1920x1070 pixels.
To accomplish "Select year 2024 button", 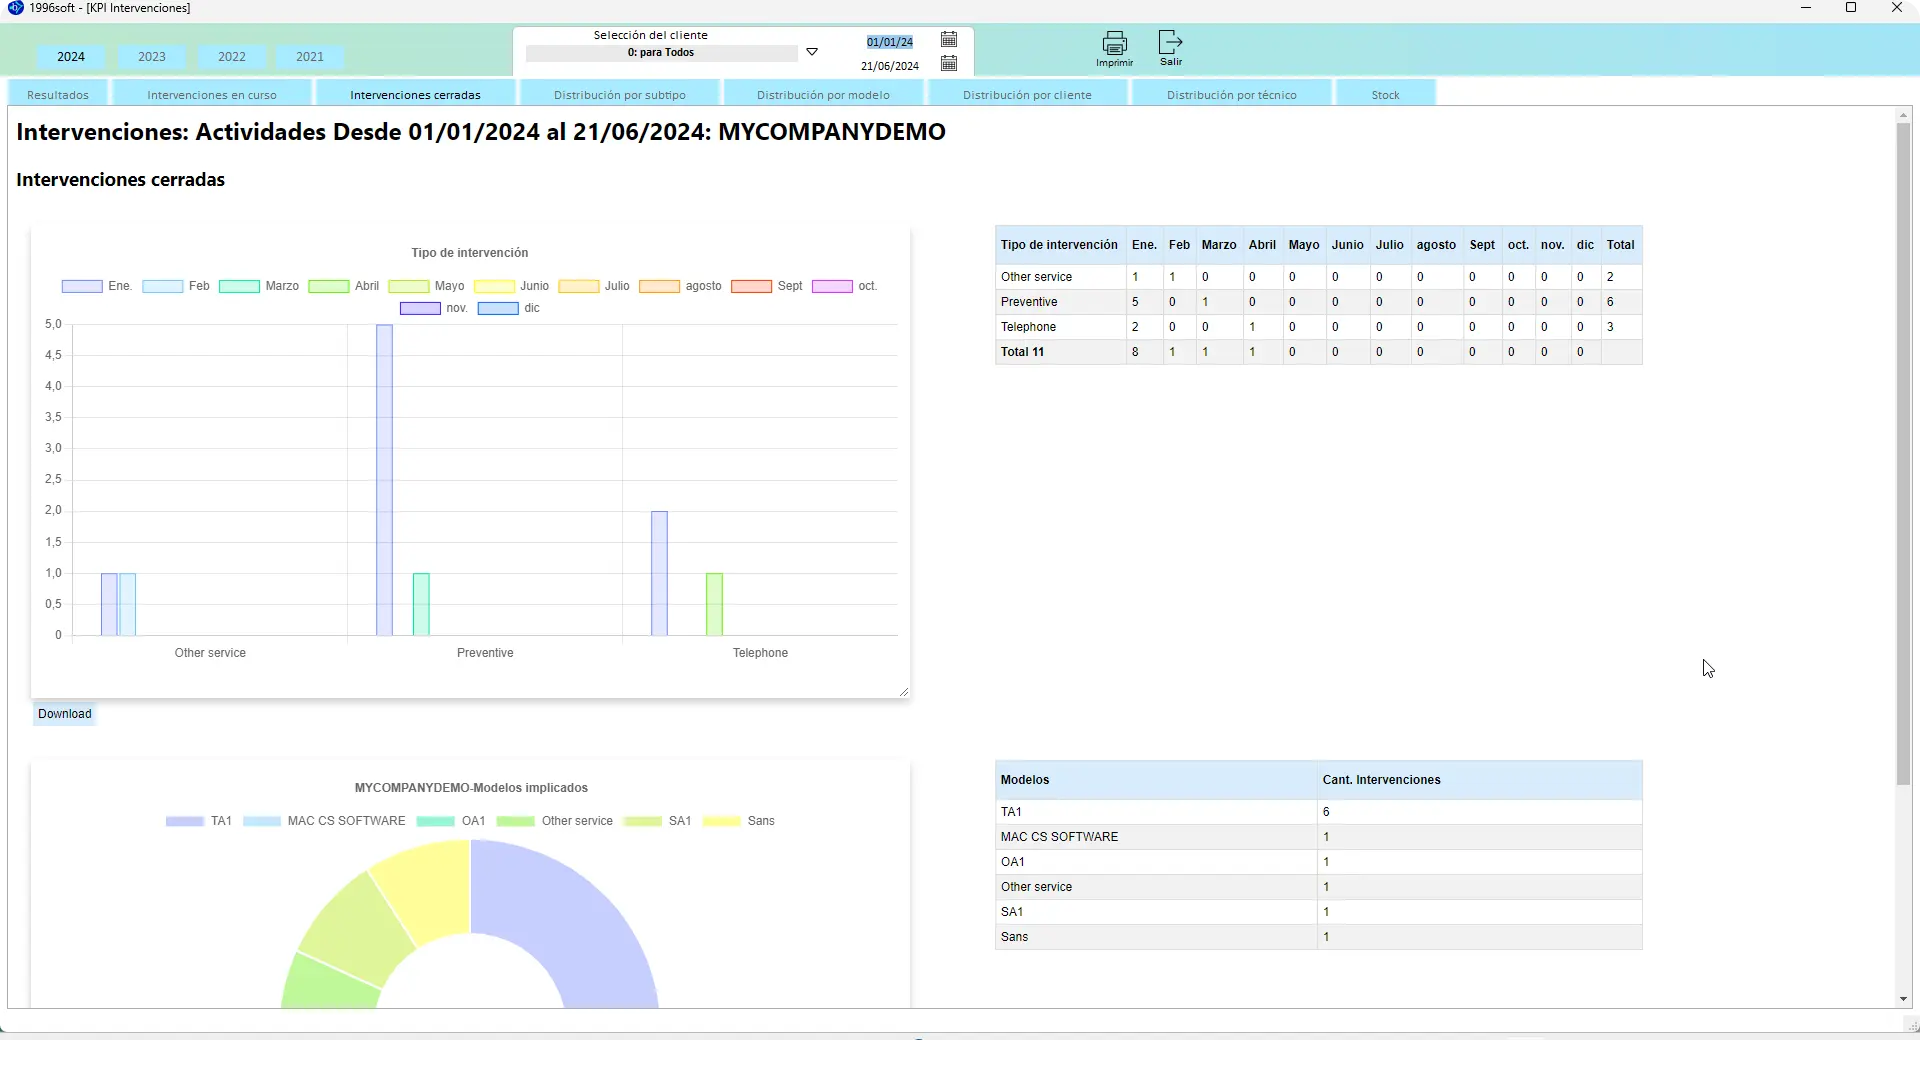I will 71,57.
